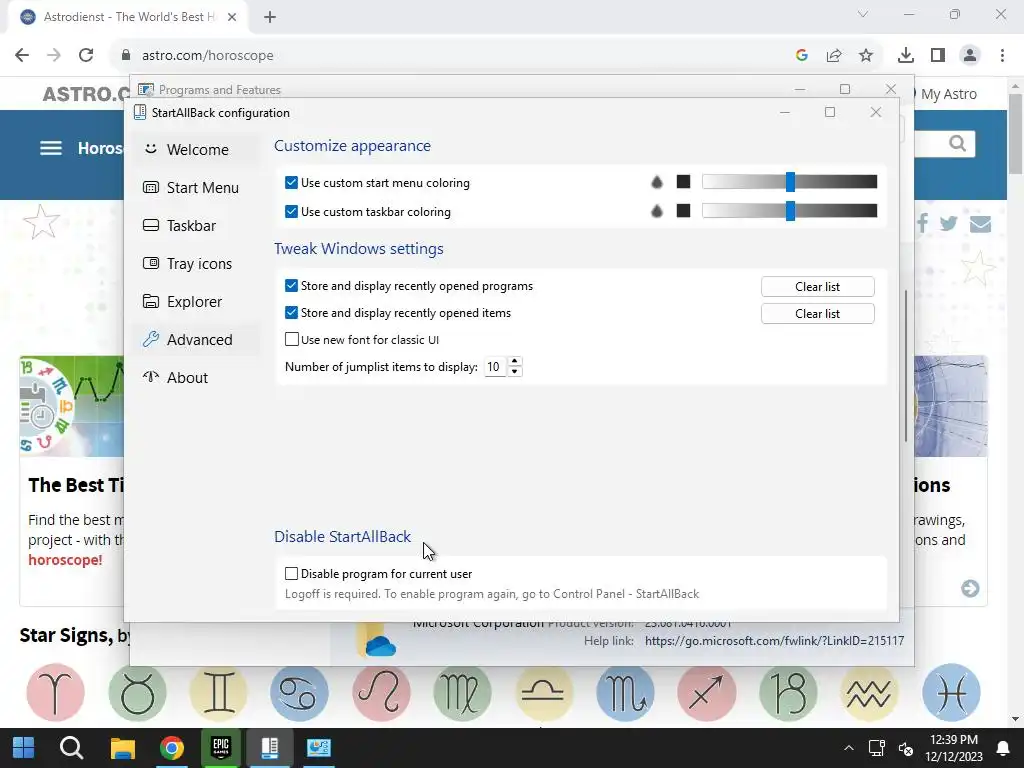Click the astro.com search magnifier

click(x=957, y=144)
